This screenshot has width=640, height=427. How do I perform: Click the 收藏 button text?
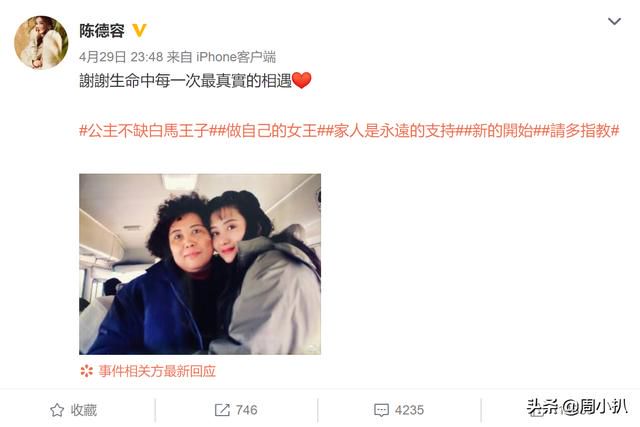(84, 410)
